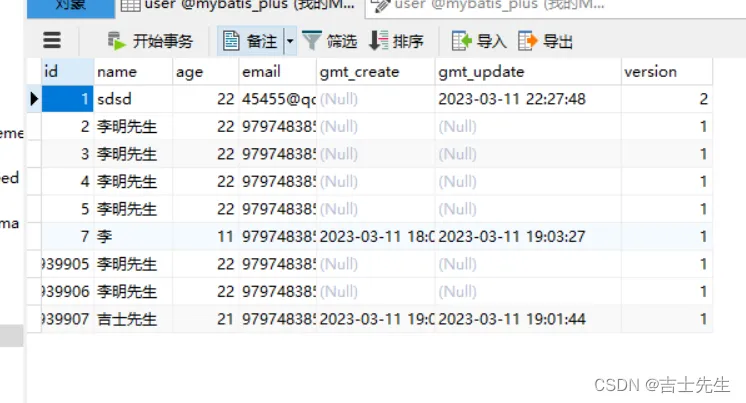Select the name cell '李' in id 7 row
746x403 pixels.
[x=133, y=236]
